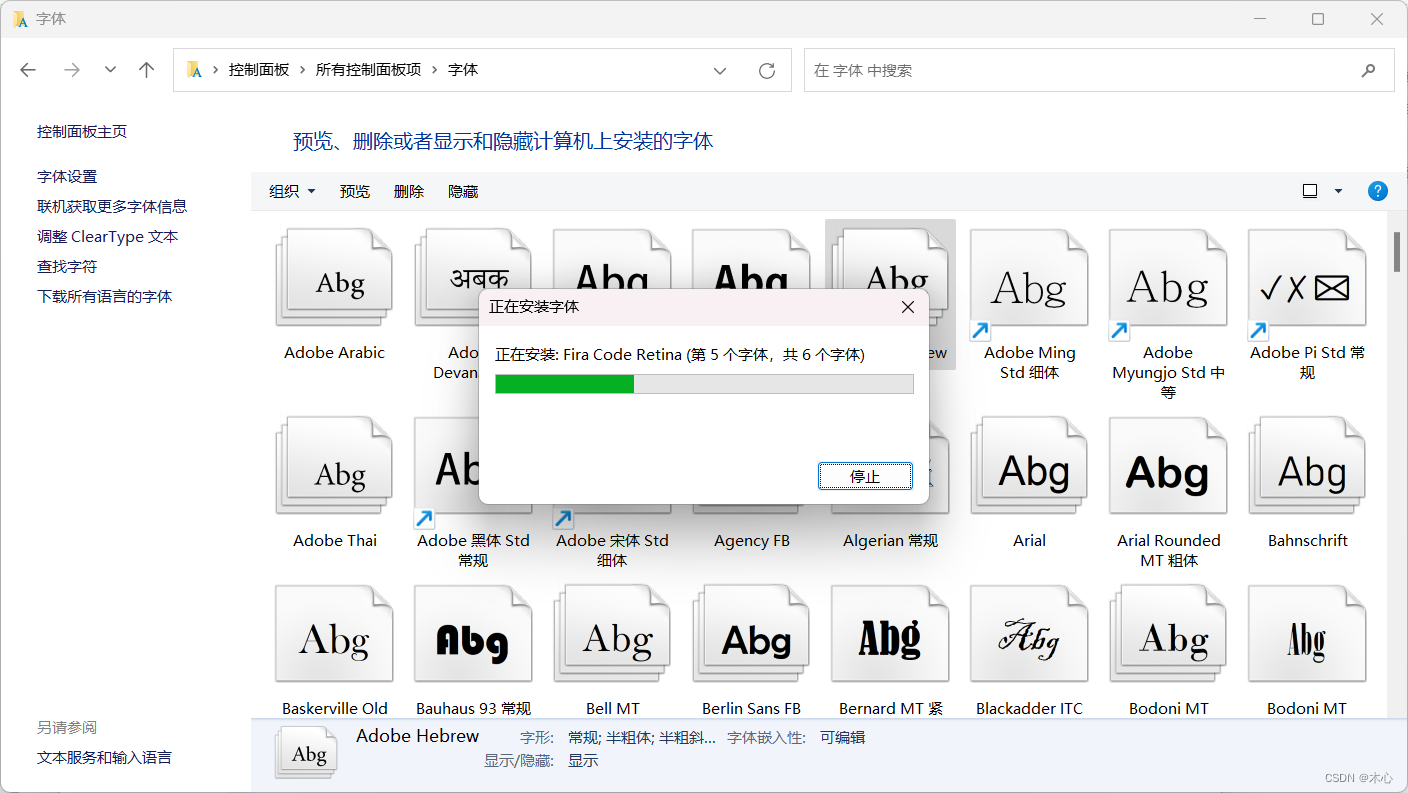This screenshot has width=1408, height=793.
Task: Navigate up one level with the up arrow
Action: [145, 70]
